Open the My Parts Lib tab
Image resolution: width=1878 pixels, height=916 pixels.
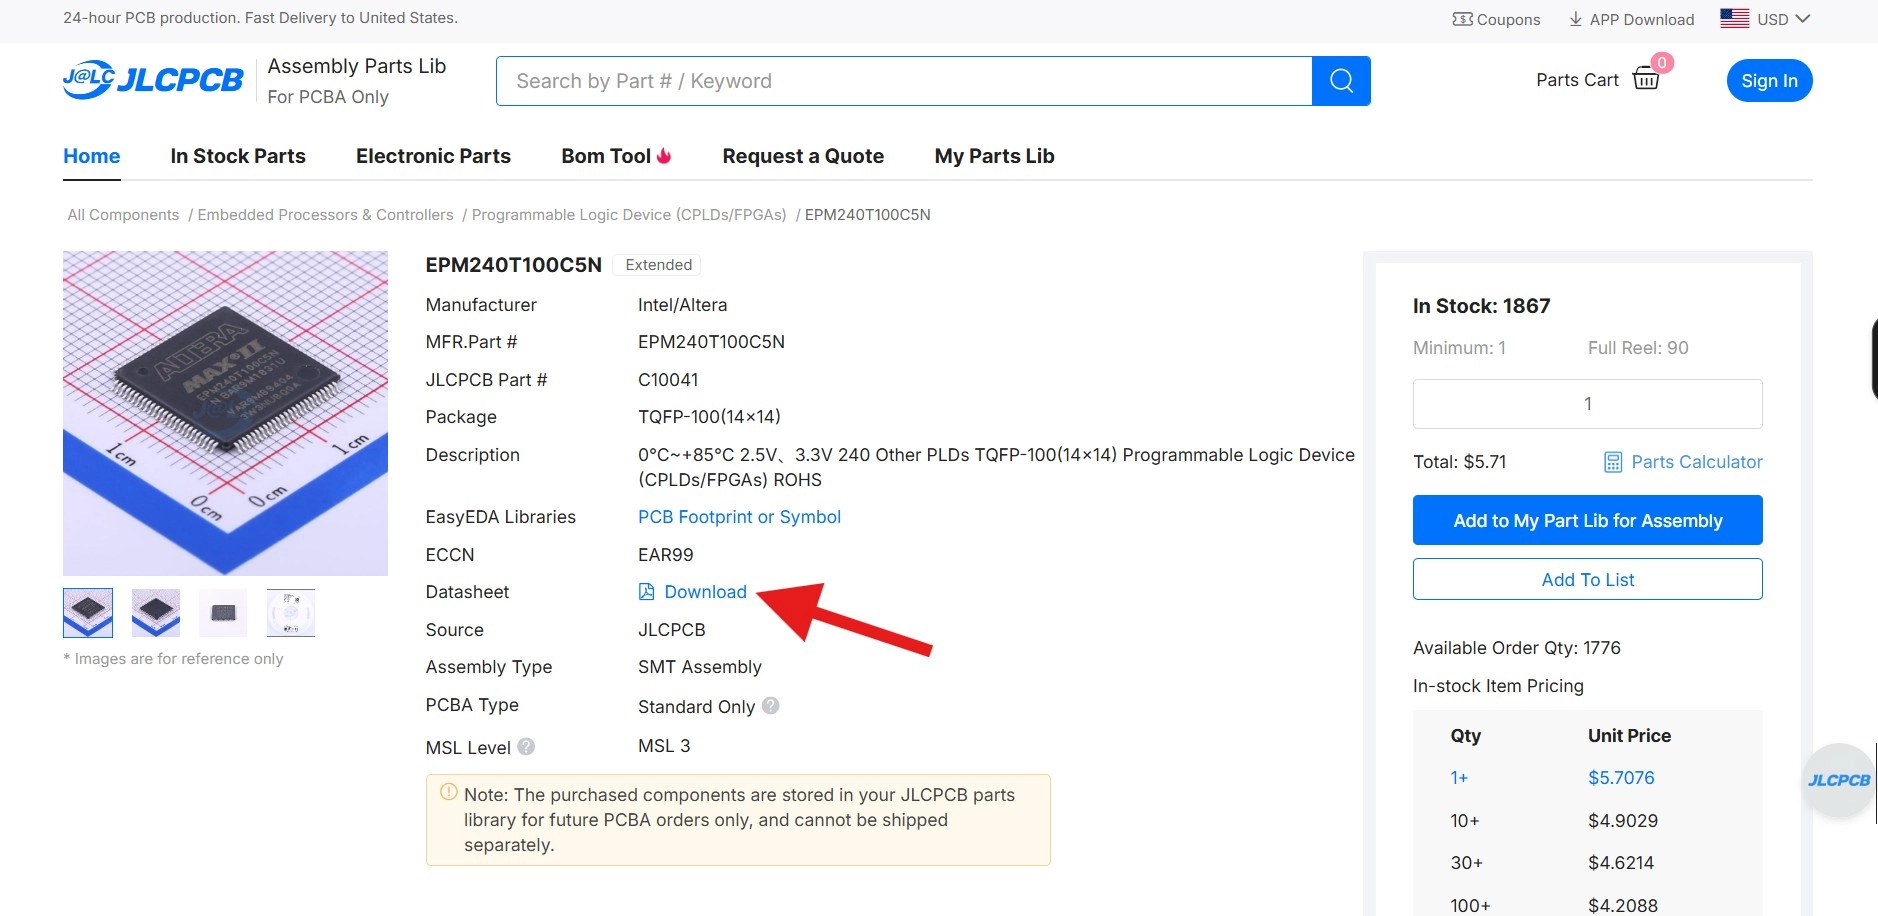pos(994,156)
